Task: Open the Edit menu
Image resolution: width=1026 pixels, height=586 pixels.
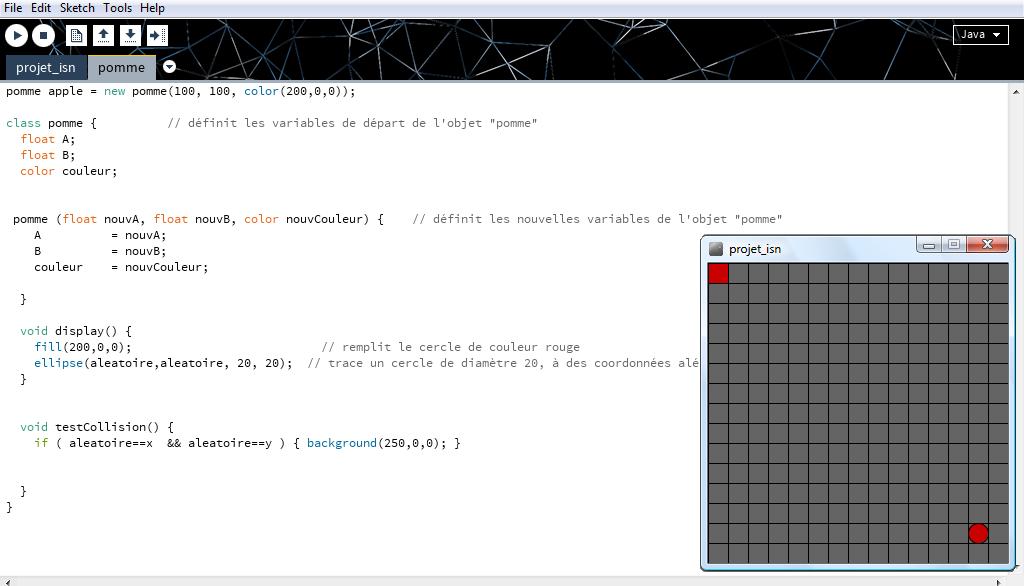Action: click(41, 8)
